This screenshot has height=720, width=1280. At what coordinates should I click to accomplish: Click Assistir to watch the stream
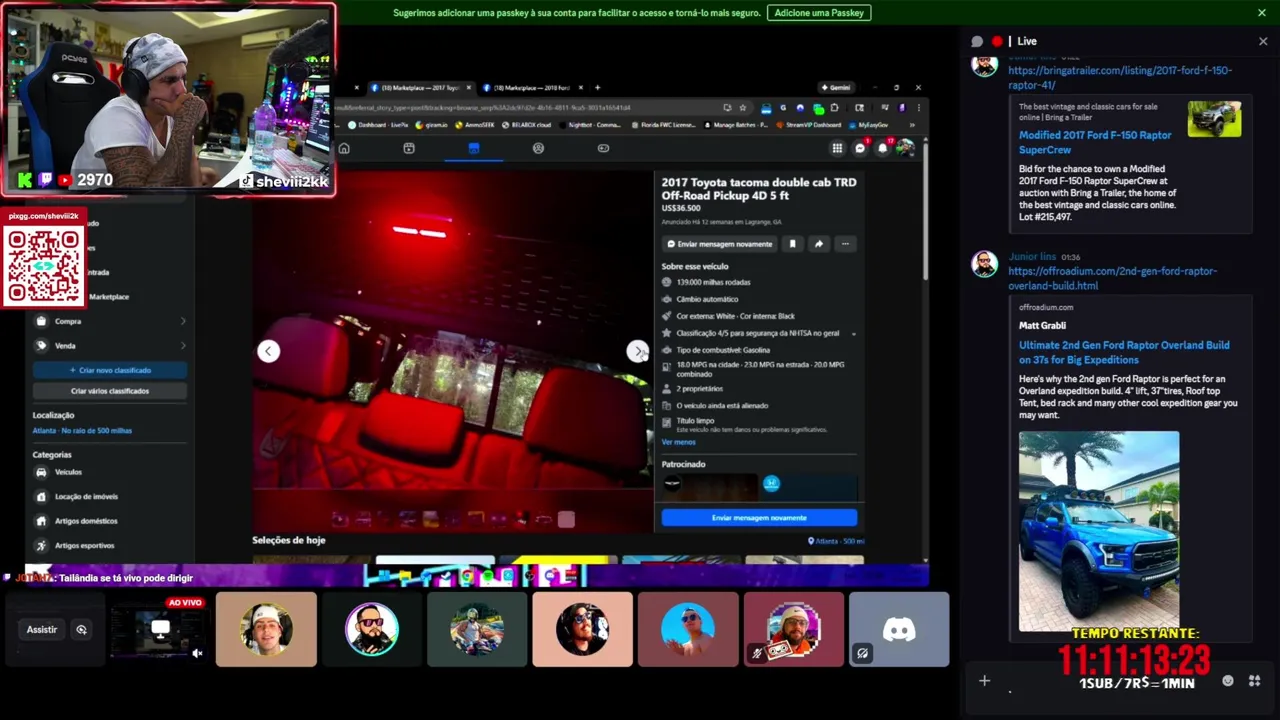(x=42, y=630)
